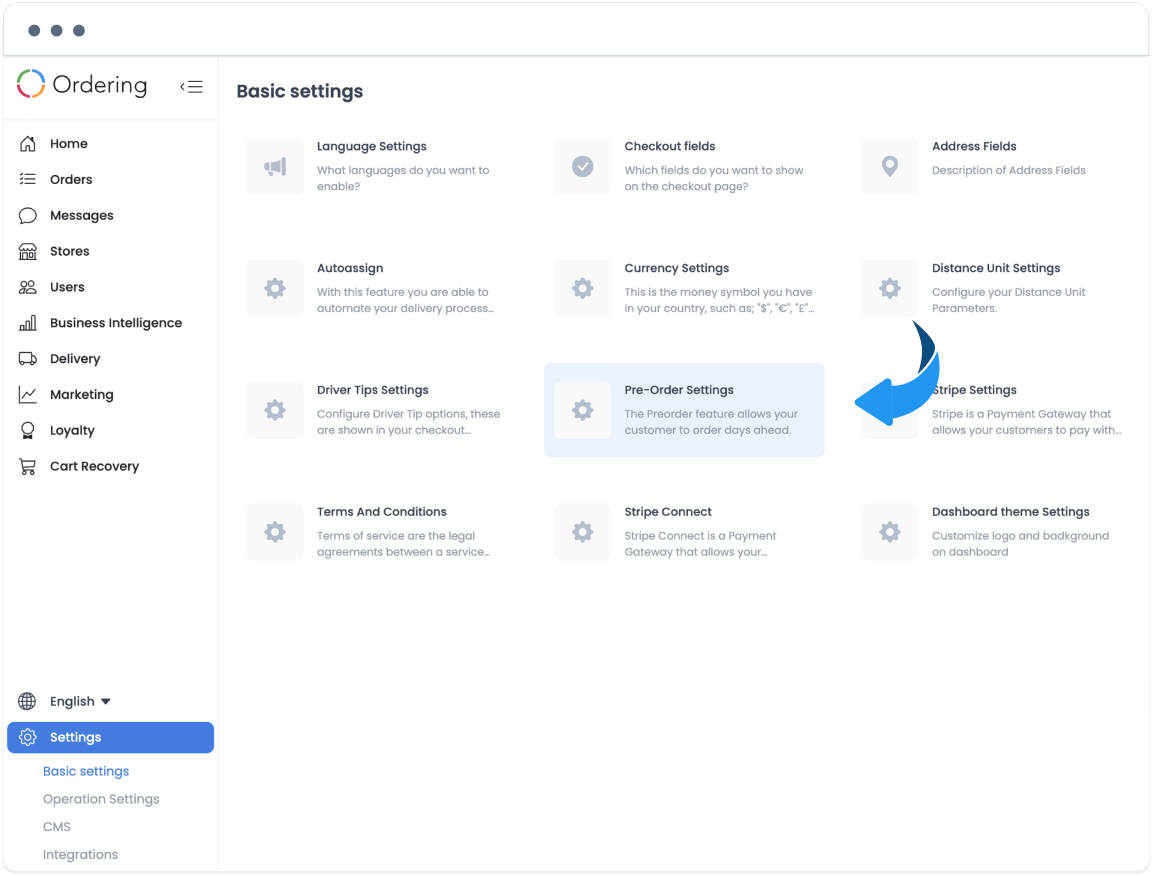Click the Terms And Conditions gear icon
The width and height of the screenshot is (1153, 876).
point(275,532)
